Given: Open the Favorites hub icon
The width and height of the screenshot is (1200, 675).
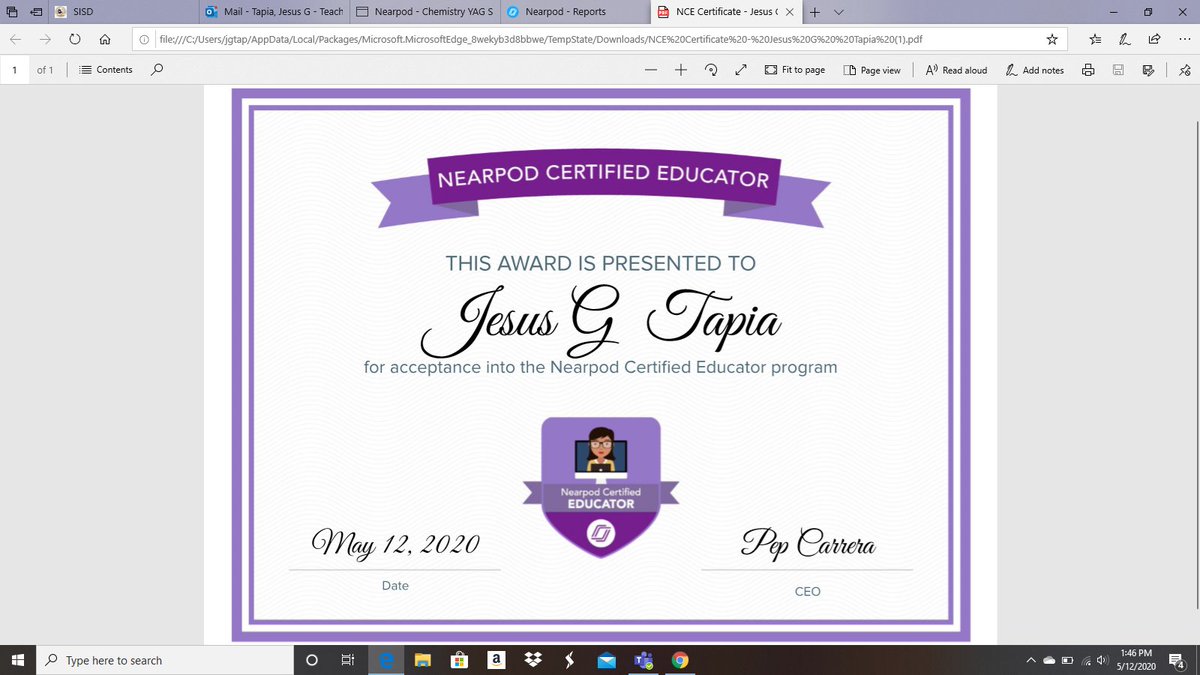Looking at the screenshot, I should click(1095, 39).
